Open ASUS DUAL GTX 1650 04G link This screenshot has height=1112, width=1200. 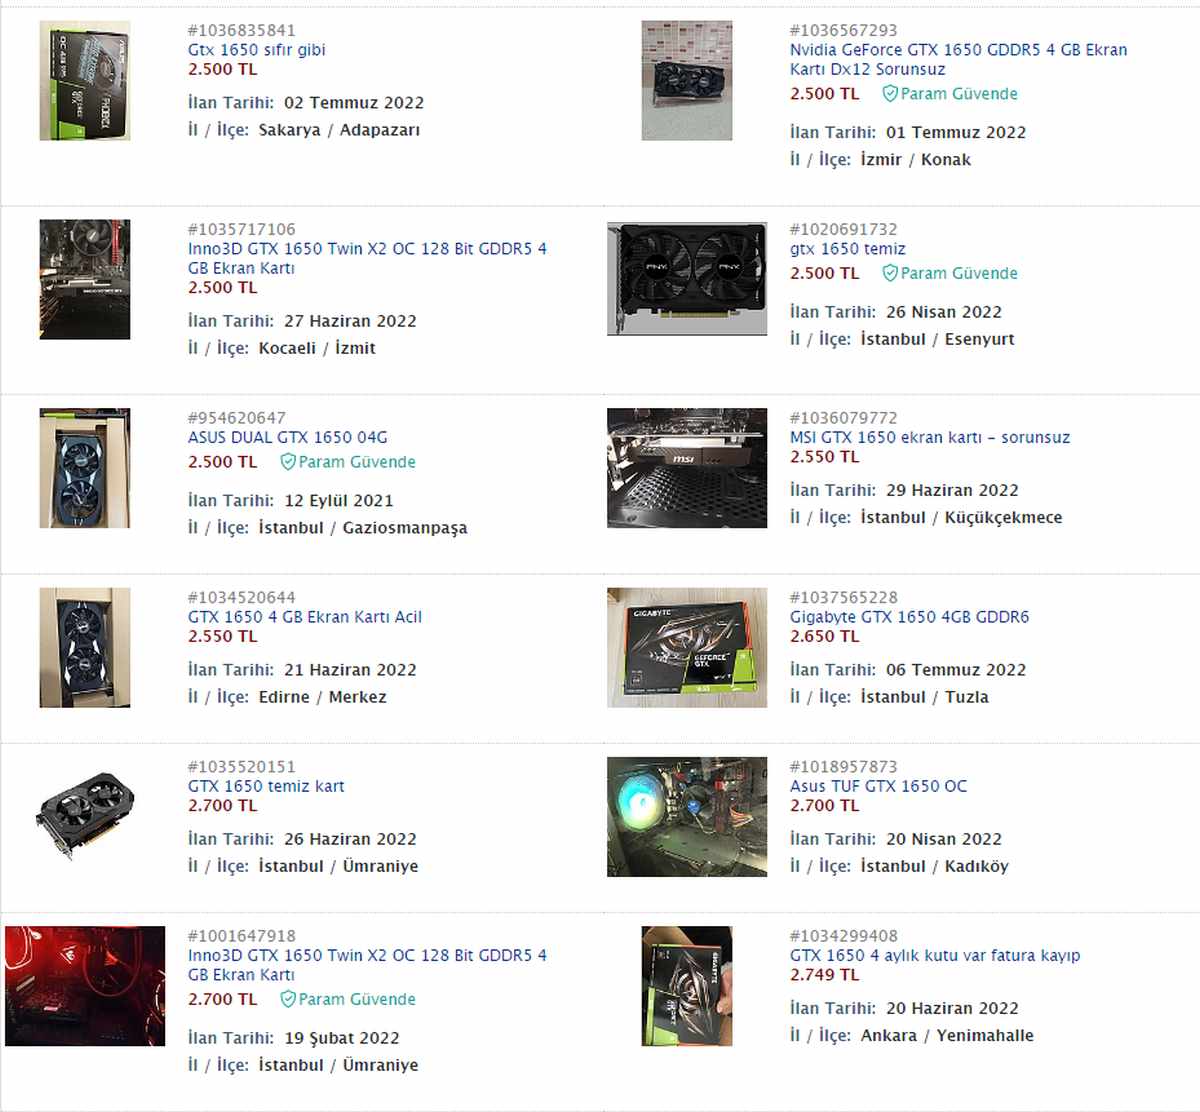coord(288,437)
